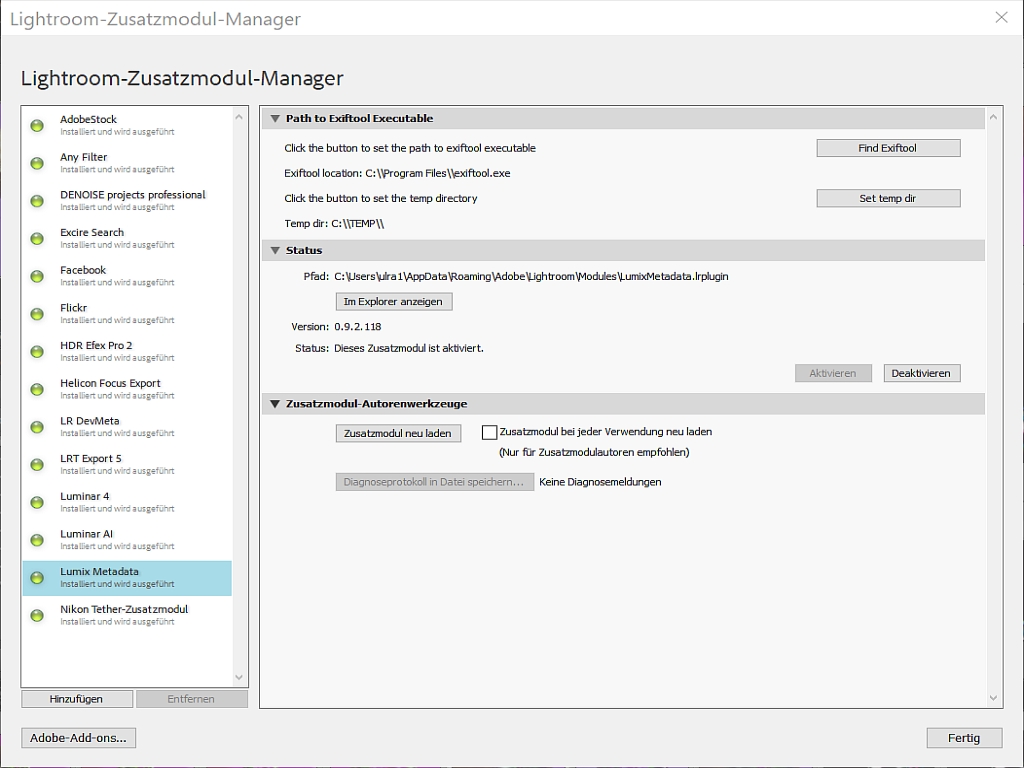Click the green status icon beside AdobeStock

36,125
